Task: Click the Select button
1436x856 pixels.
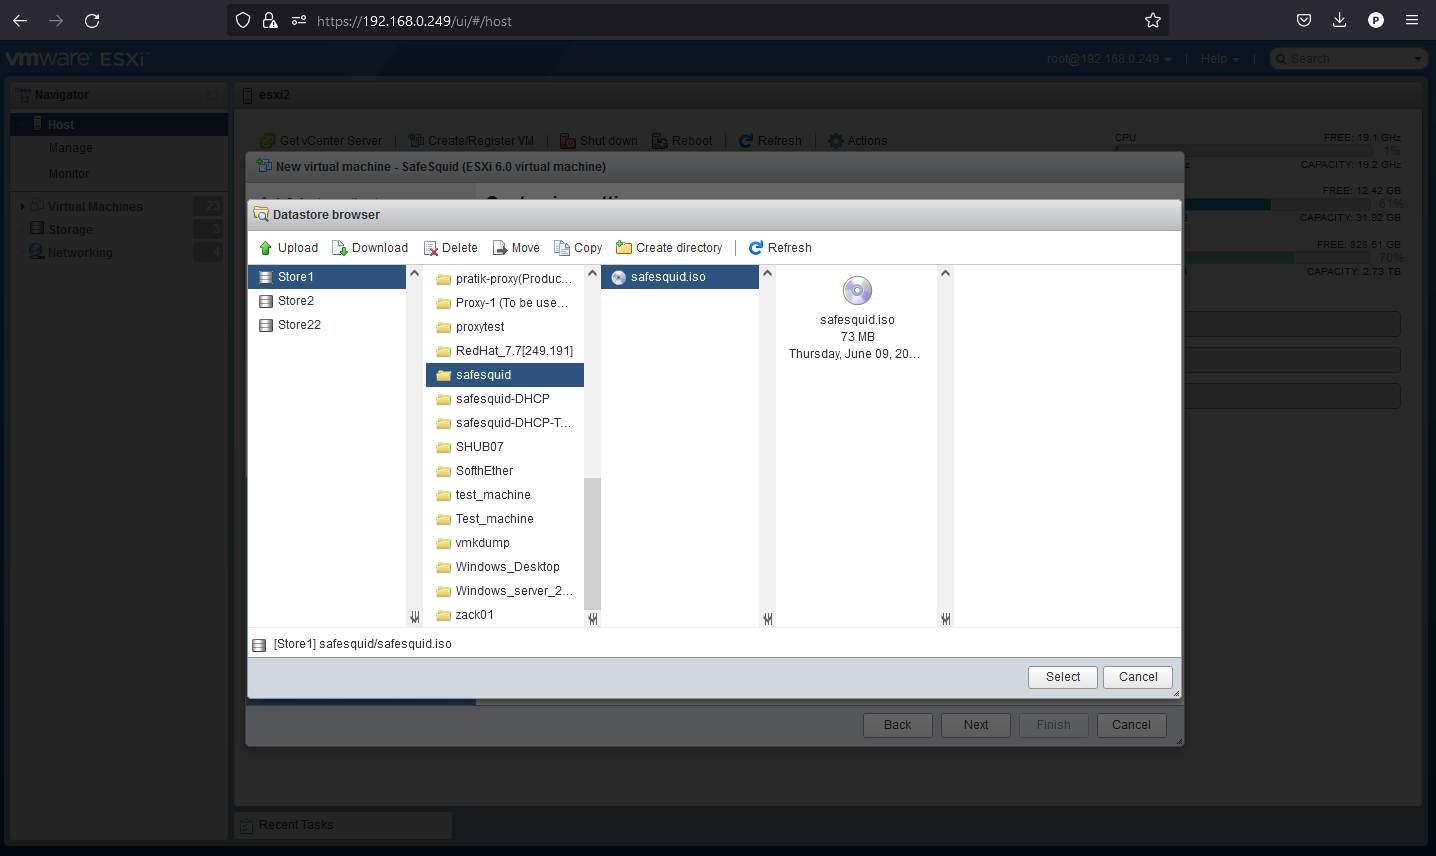Action: [1063, 677]
